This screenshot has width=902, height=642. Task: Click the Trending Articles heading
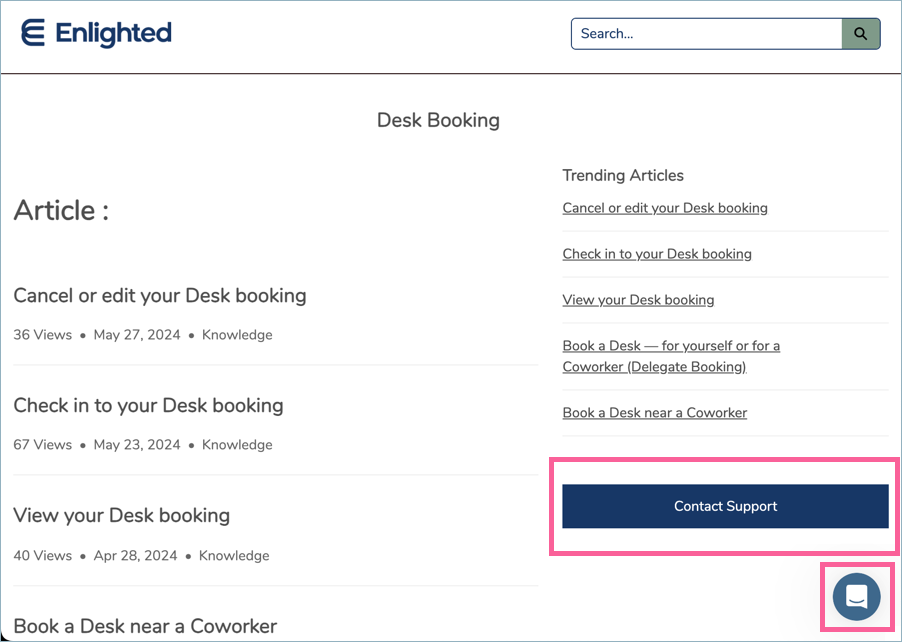(x=623, y=175)
